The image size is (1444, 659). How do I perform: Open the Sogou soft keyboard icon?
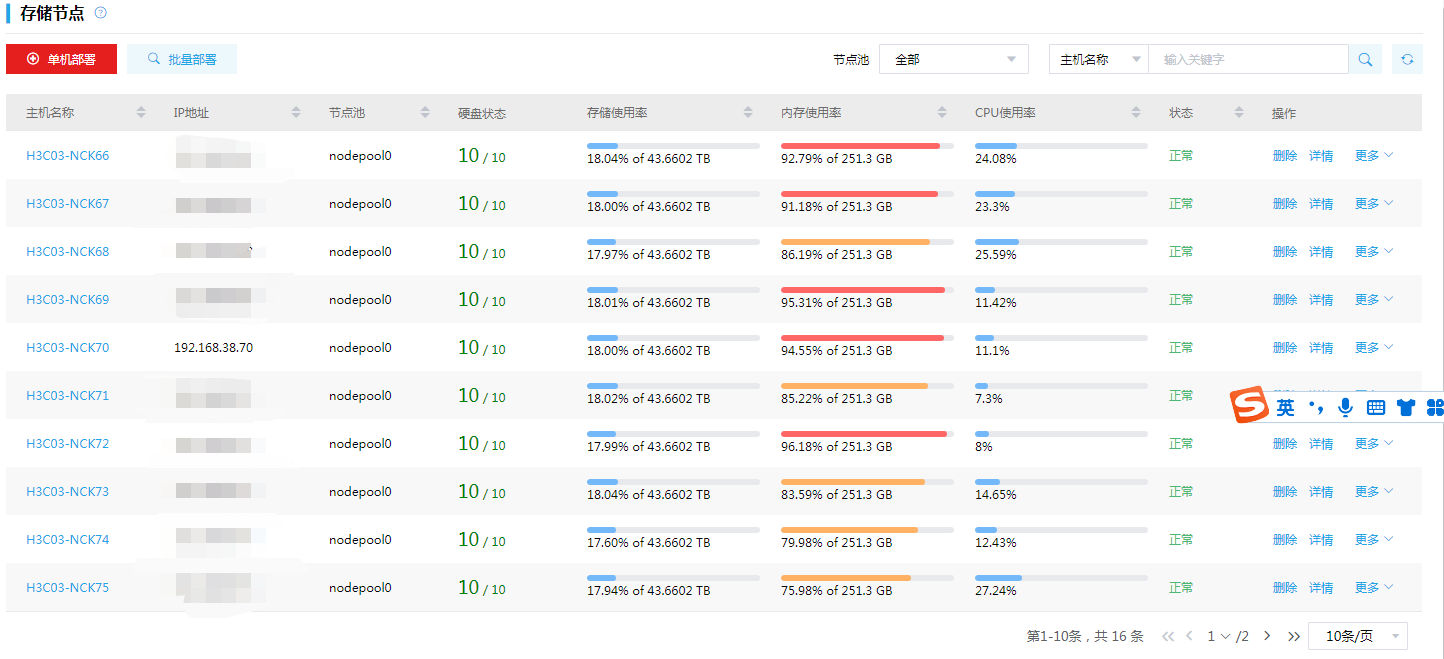click(1376, 407)
